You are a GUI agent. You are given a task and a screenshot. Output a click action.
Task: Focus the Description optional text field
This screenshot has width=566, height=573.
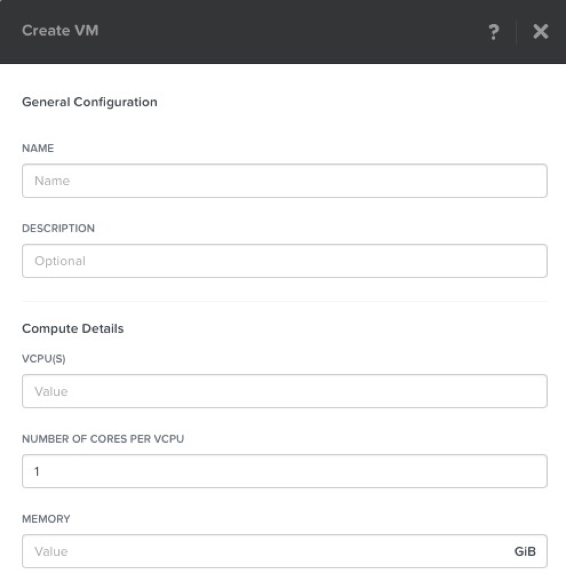click(285, 261)
